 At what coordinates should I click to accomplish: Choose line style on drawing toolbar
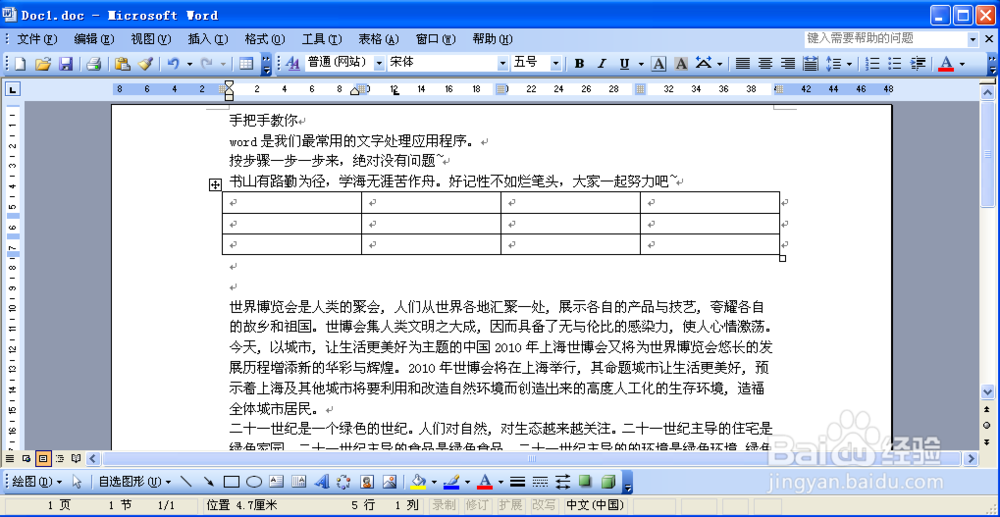coord(518,481)
